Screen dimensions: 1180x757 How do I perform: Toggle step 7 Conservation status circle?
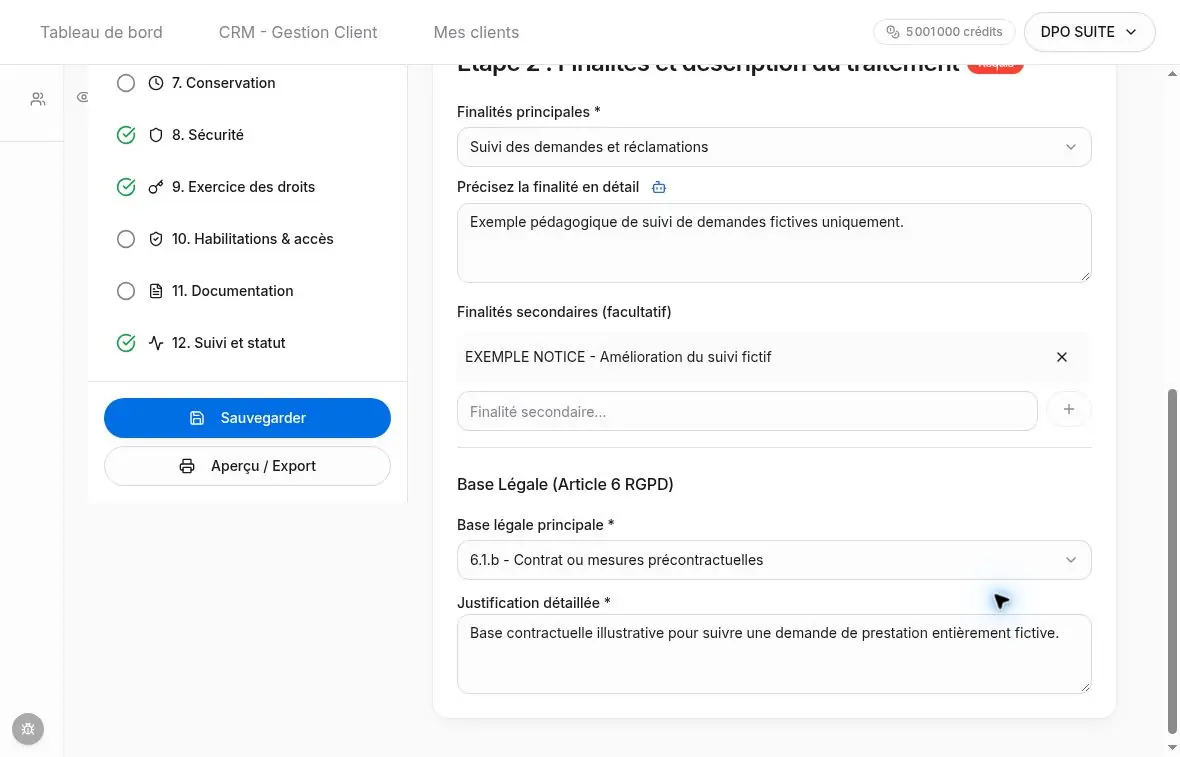point(126,83)
